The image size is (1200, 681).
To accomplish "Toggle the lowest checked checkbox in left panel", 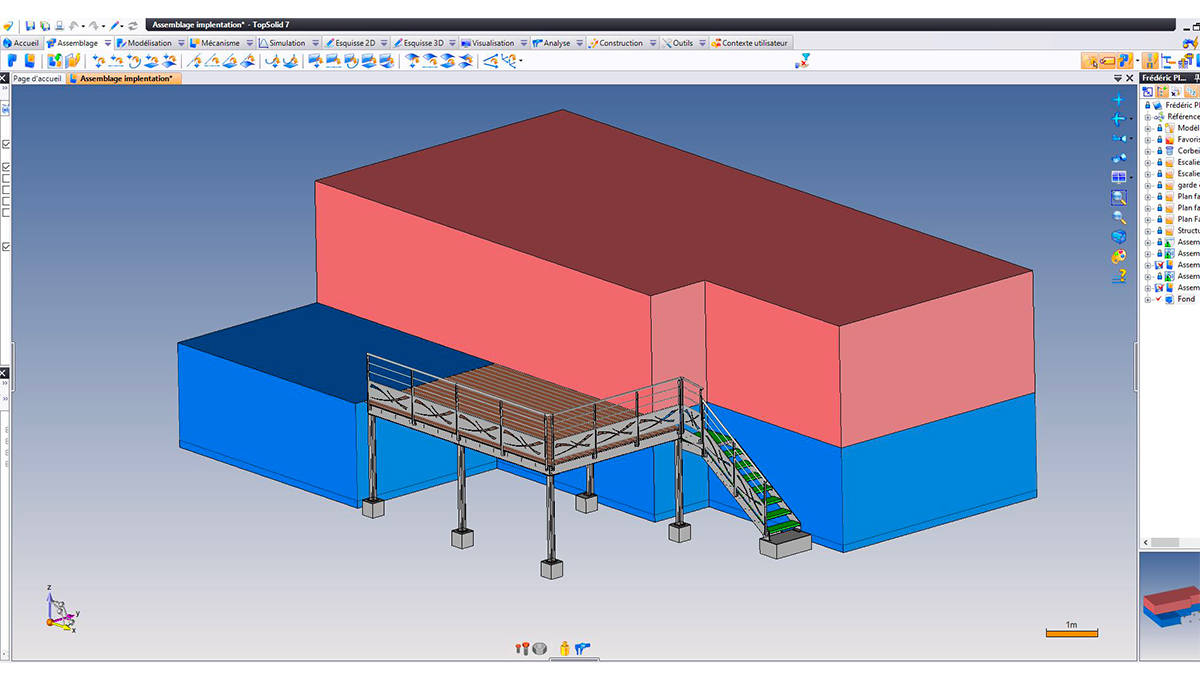I will pyautogui.click(x=6, y=246).
